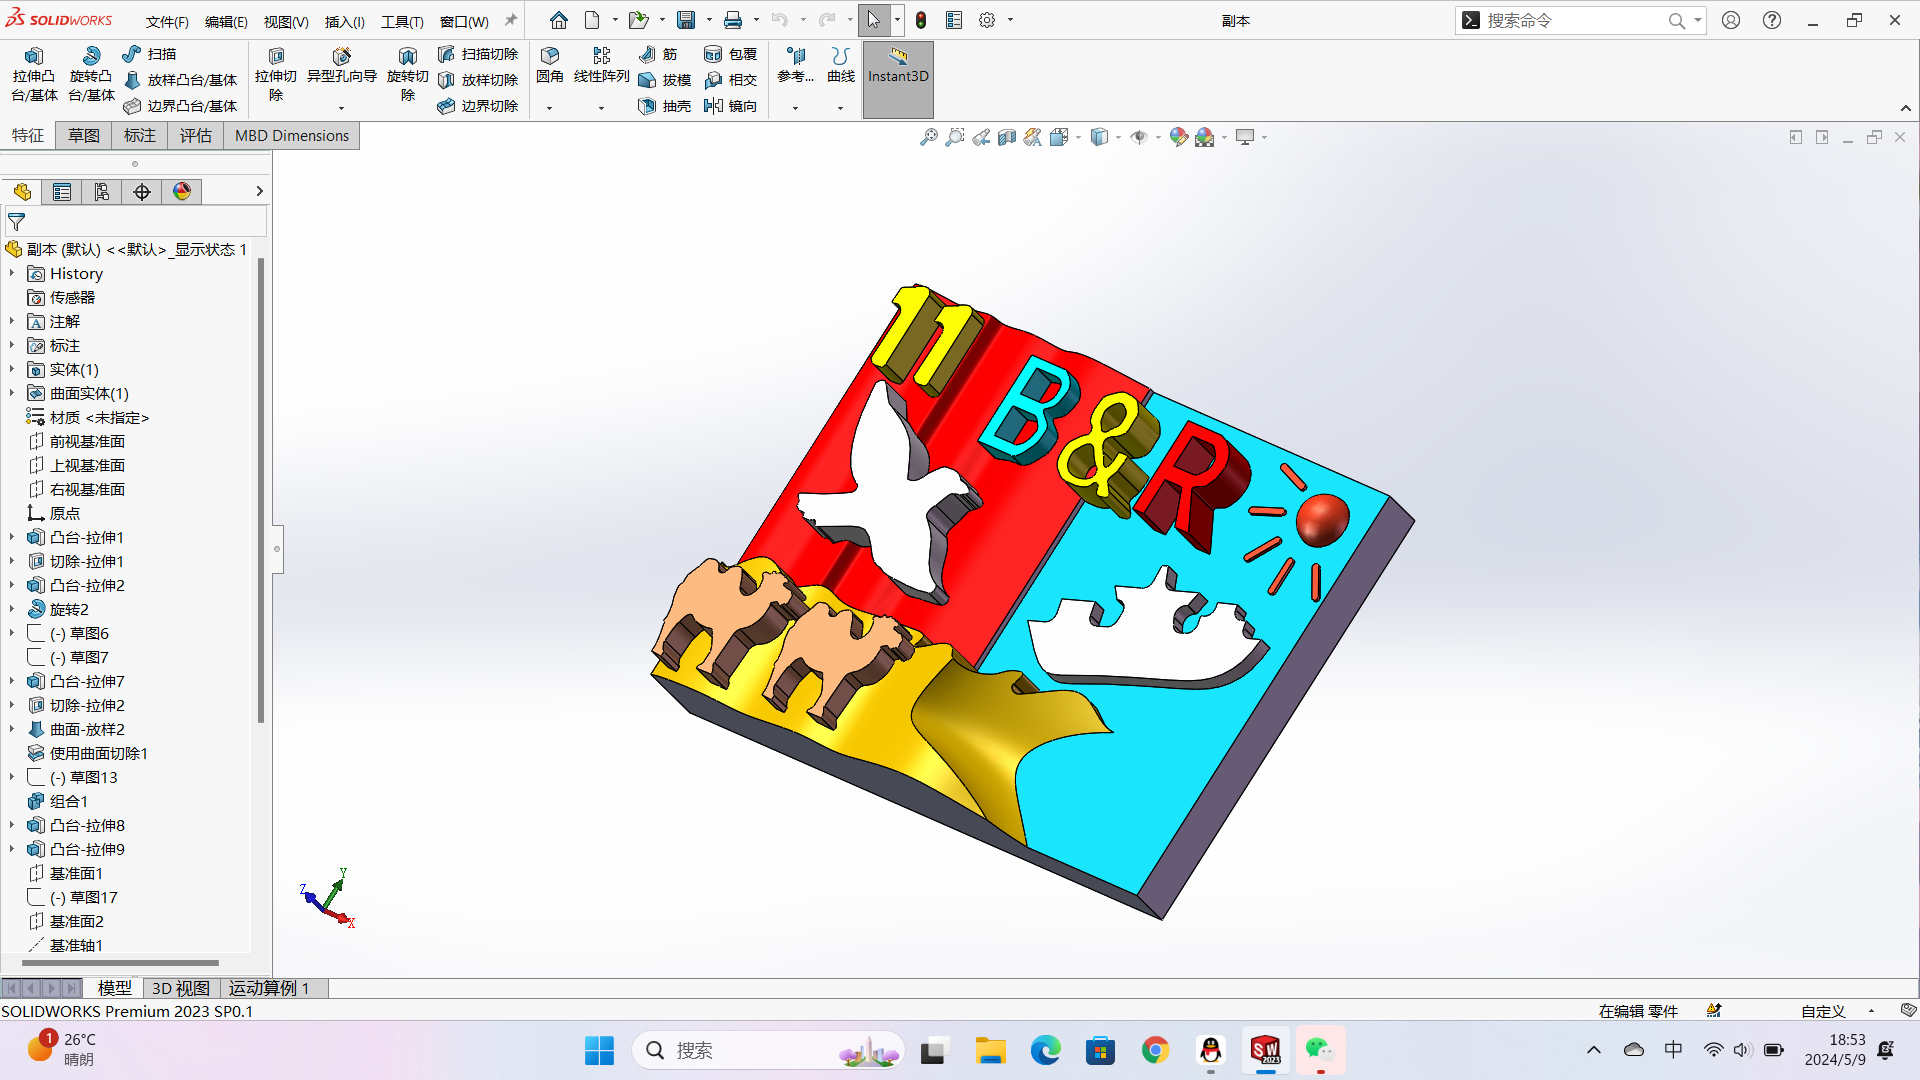
Task: Choose the Swept Boss (扫描) tool
Action: click(150, 54)
